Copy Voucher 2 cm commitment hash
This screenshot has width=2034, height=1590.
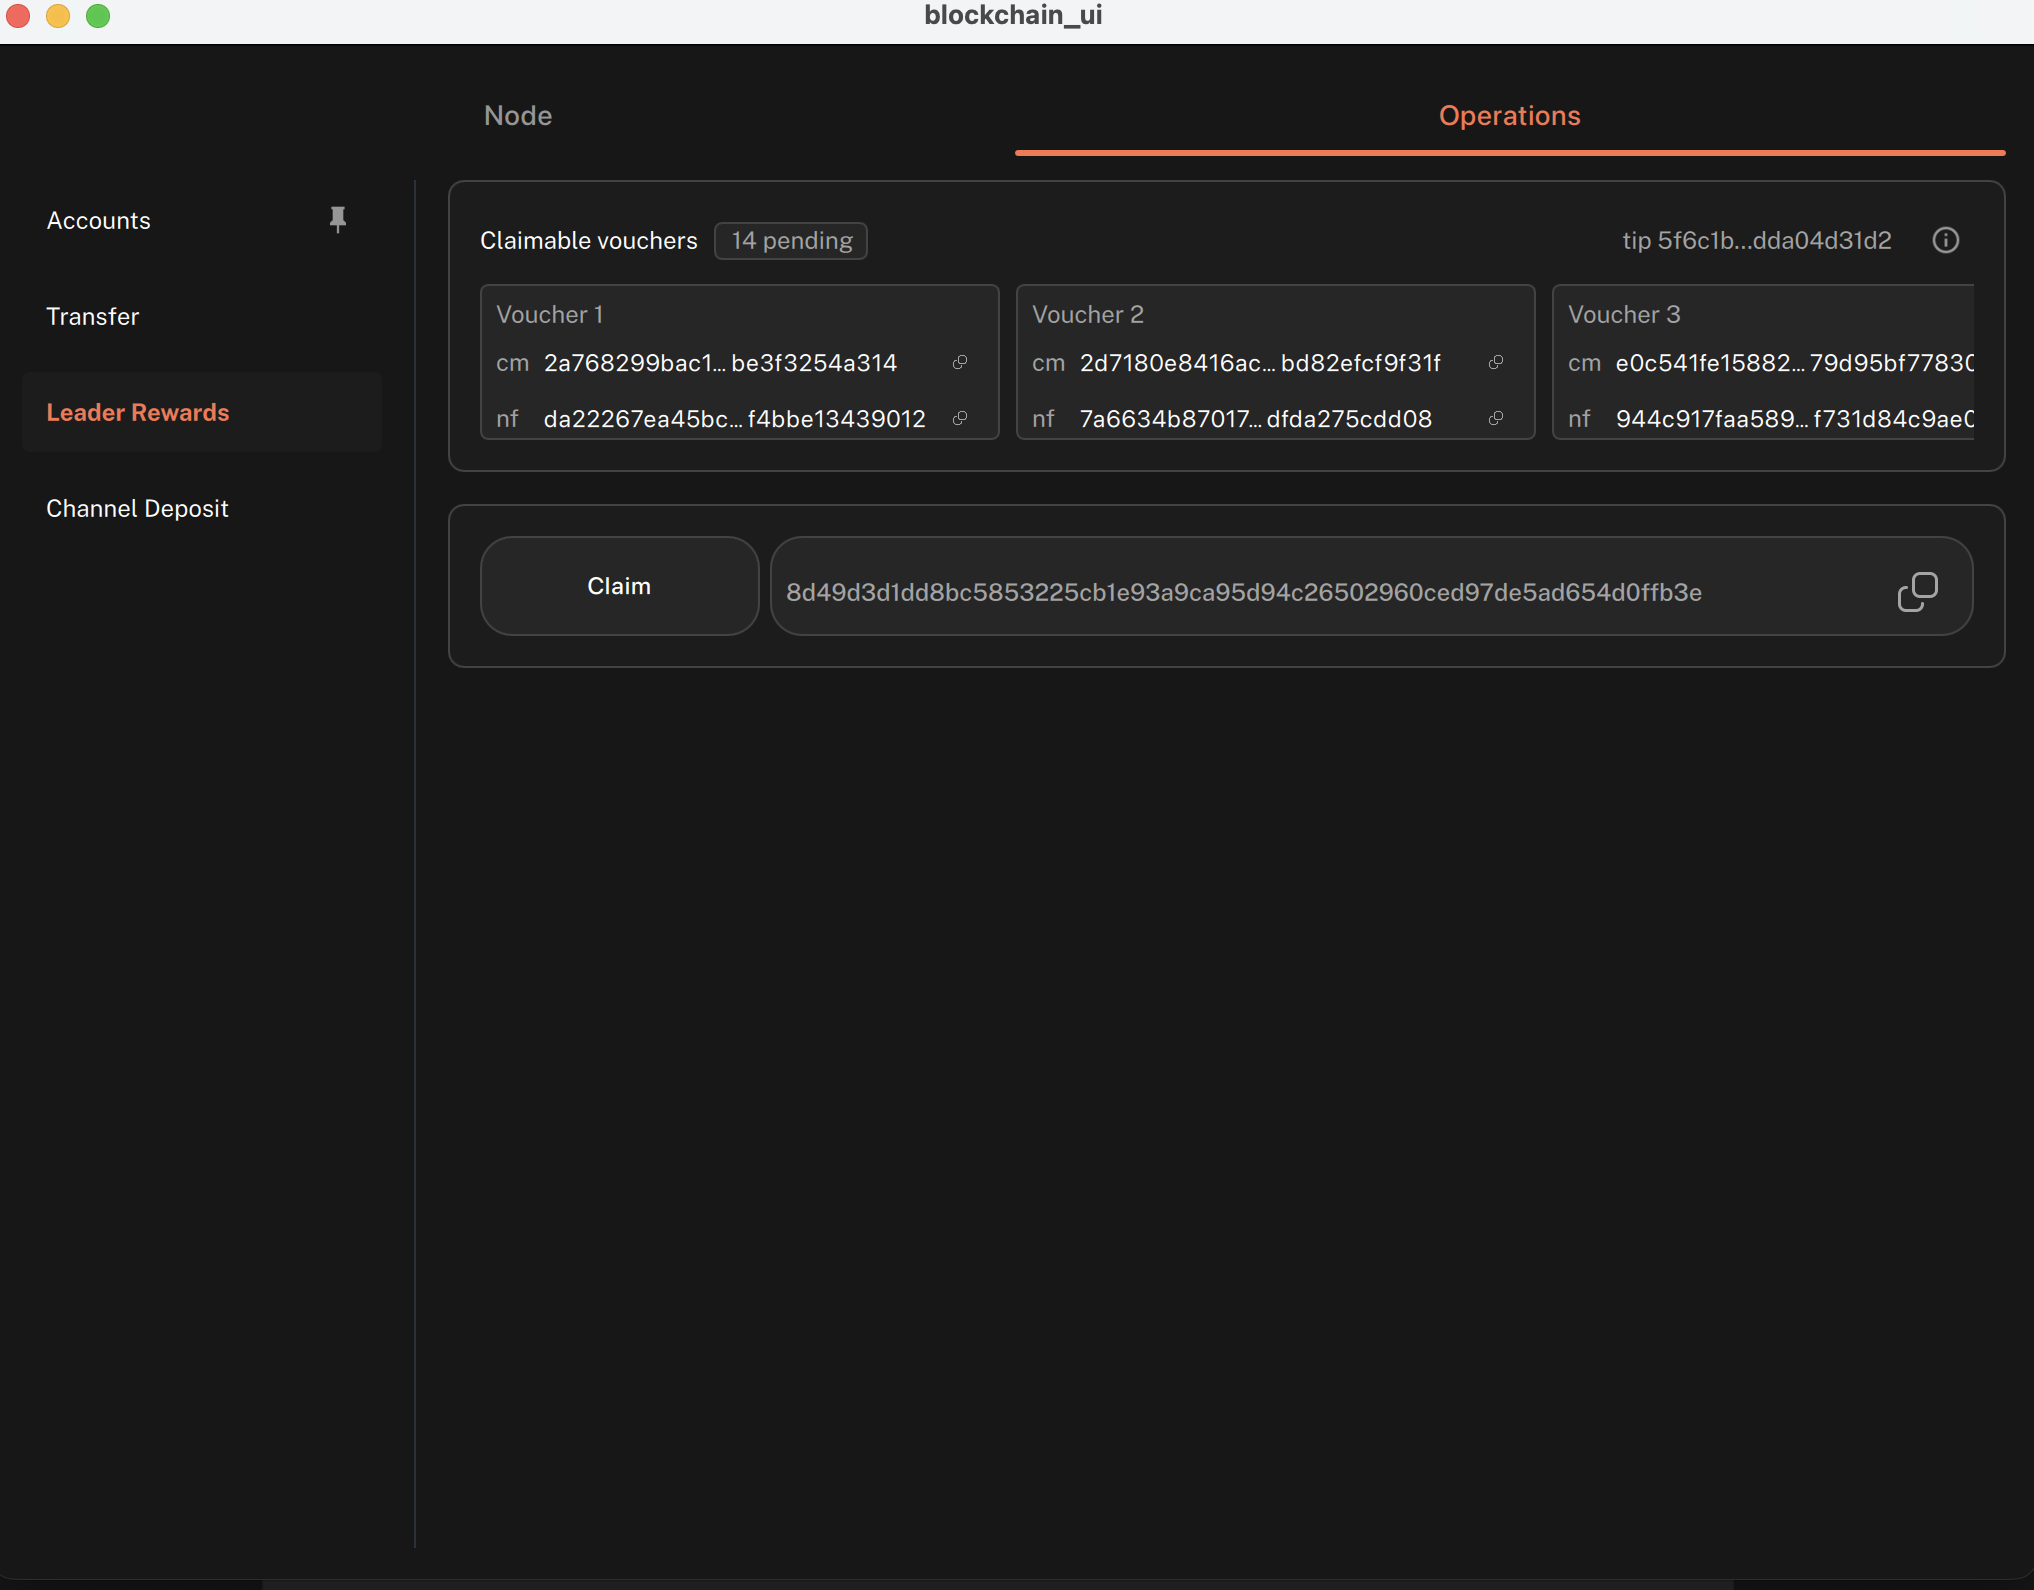[x=1496, y=362]
